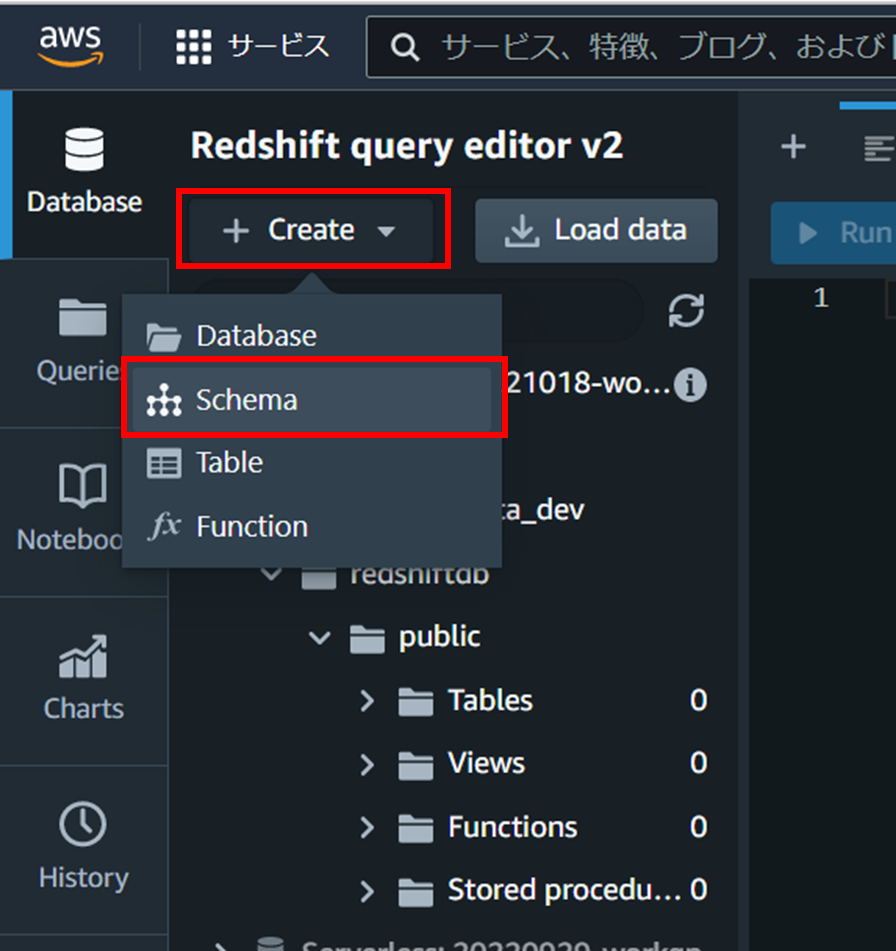Click the Run query button
896x951 pixels.
pyautogui.click(x=834, y=233)
